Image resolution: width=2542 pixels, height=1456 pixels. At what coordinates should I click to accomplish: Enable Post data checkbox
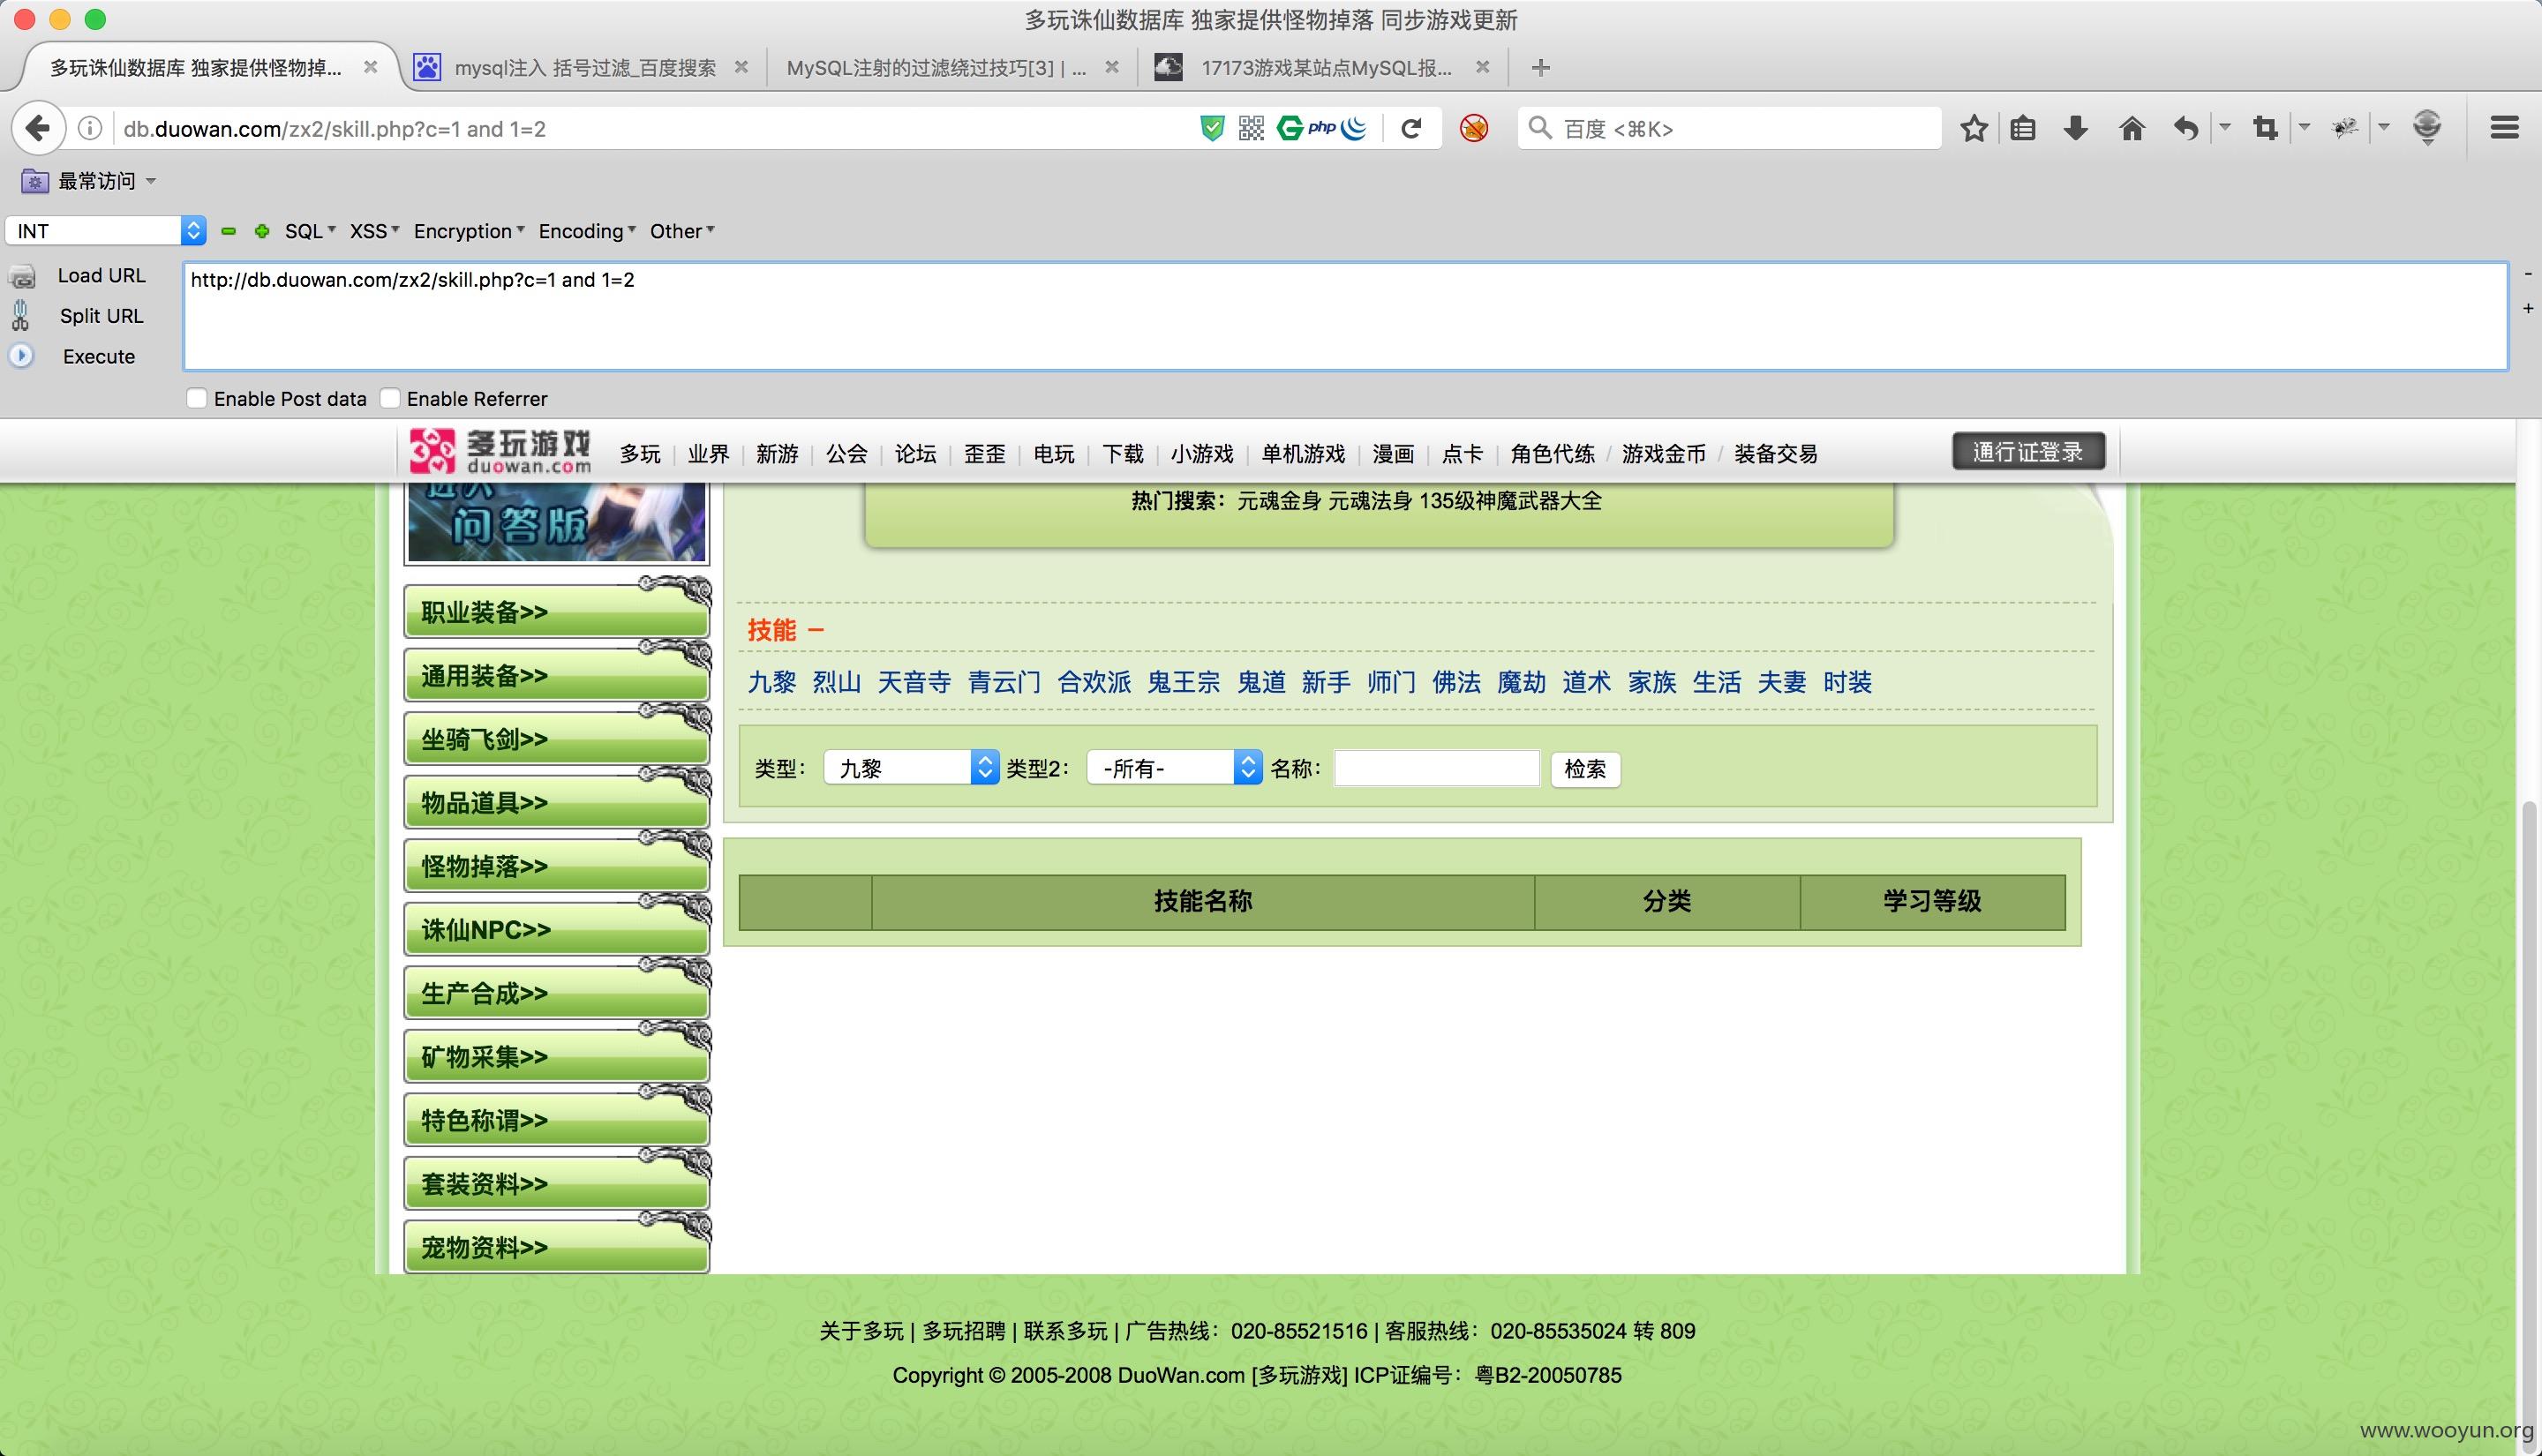point(197,398)
